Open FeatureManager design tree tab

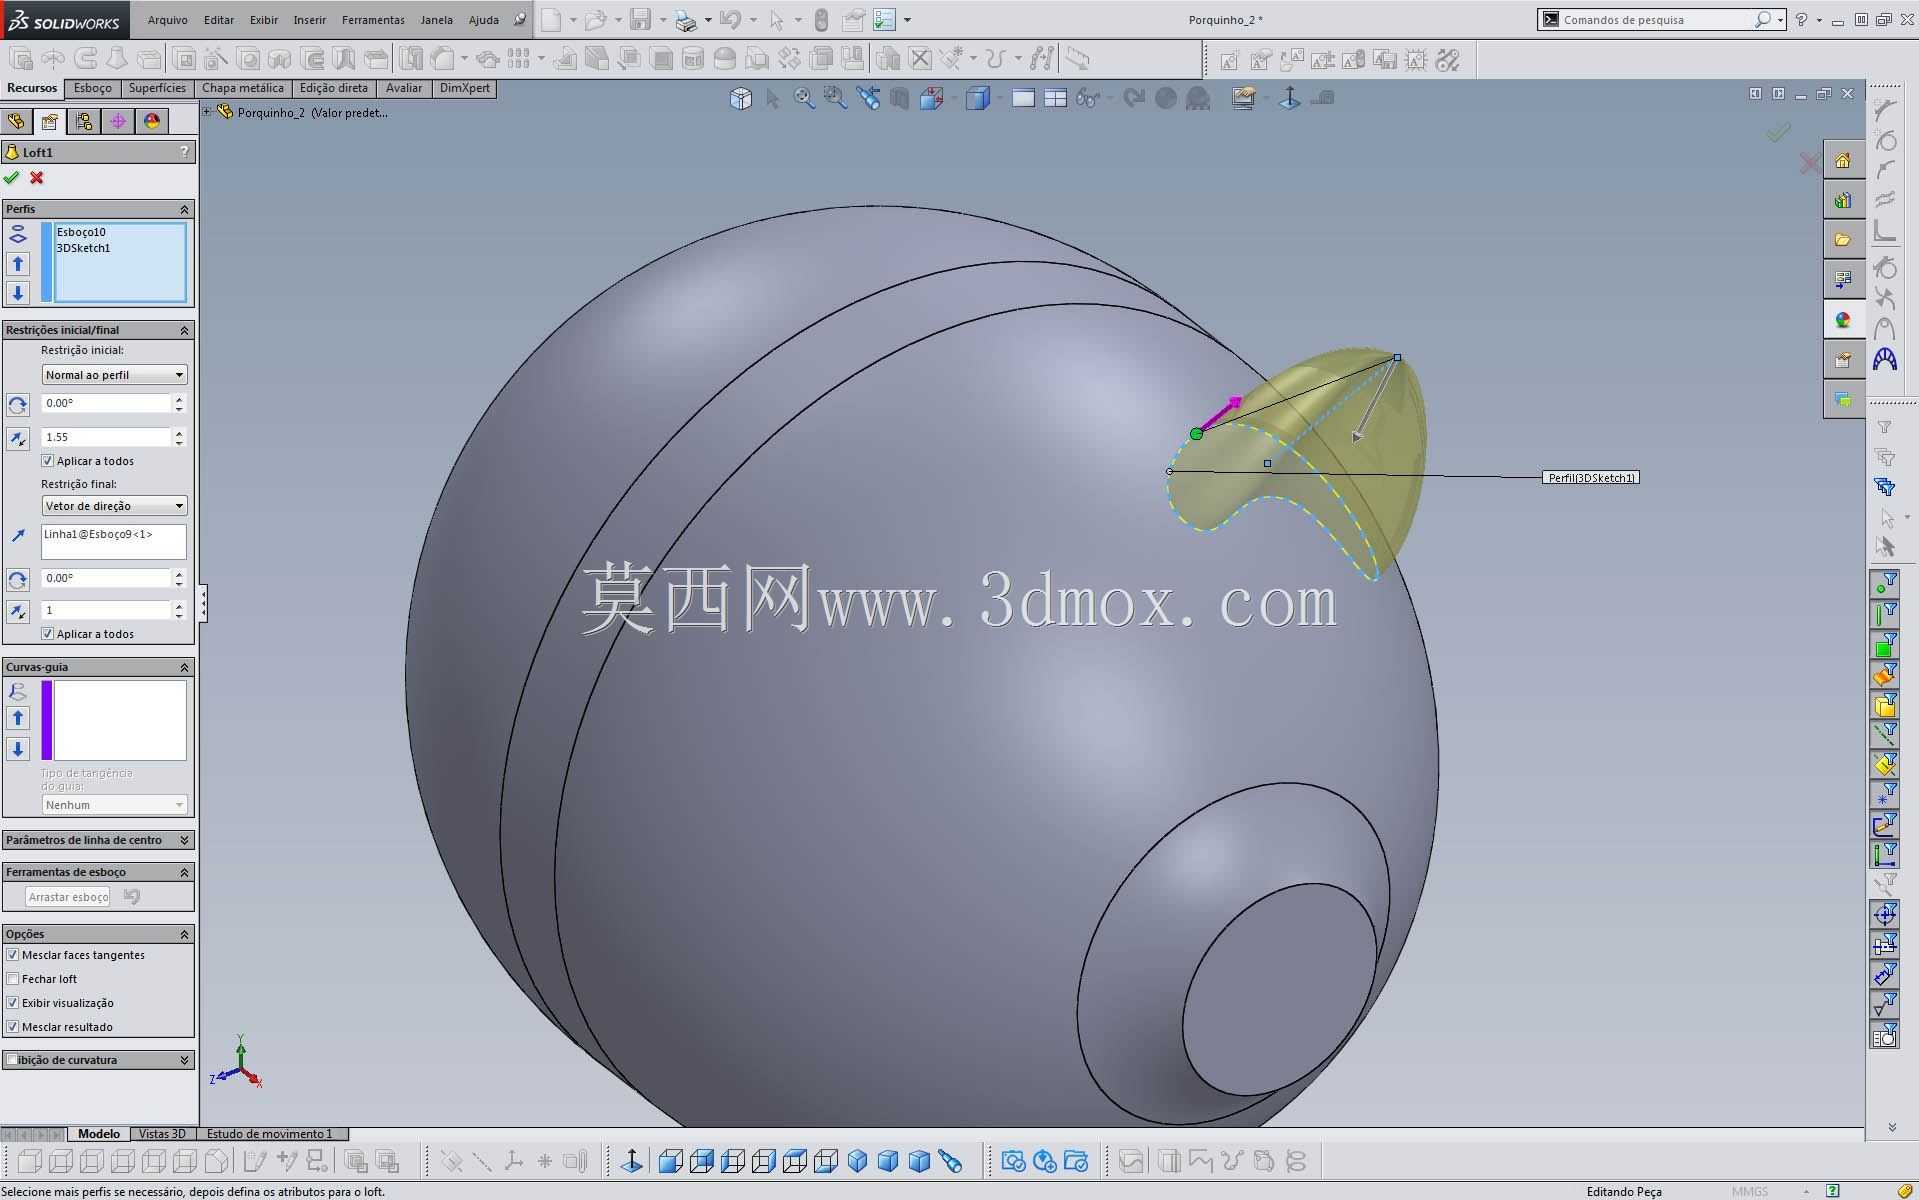tap(16, 121)
